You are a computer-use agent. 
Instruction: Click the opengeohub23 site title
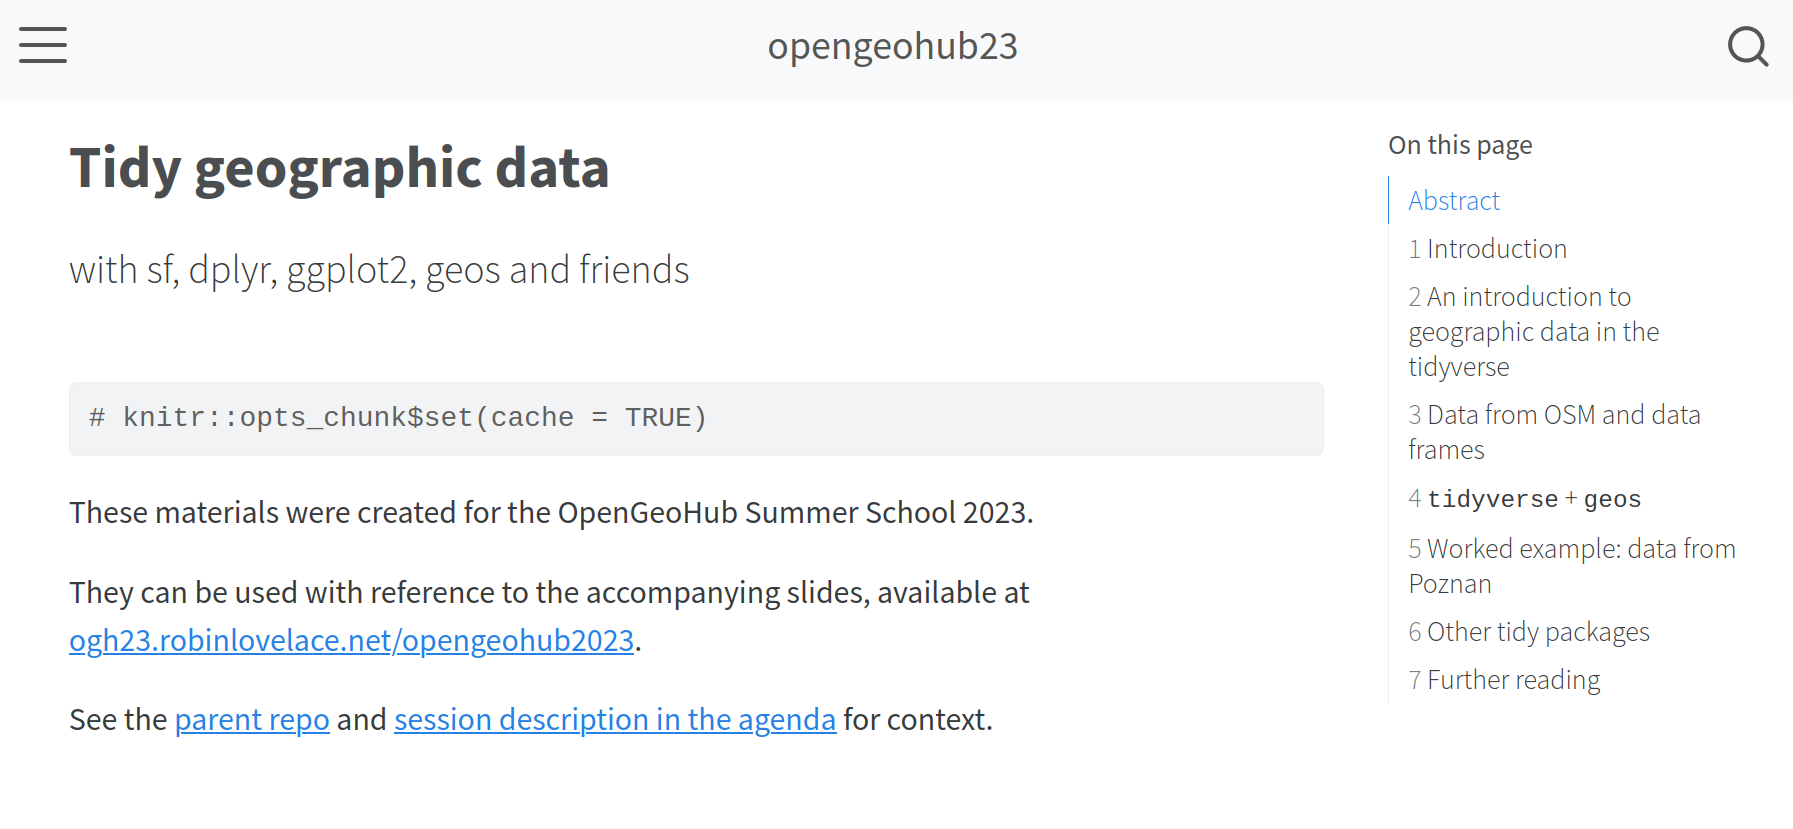click(892, 46)
